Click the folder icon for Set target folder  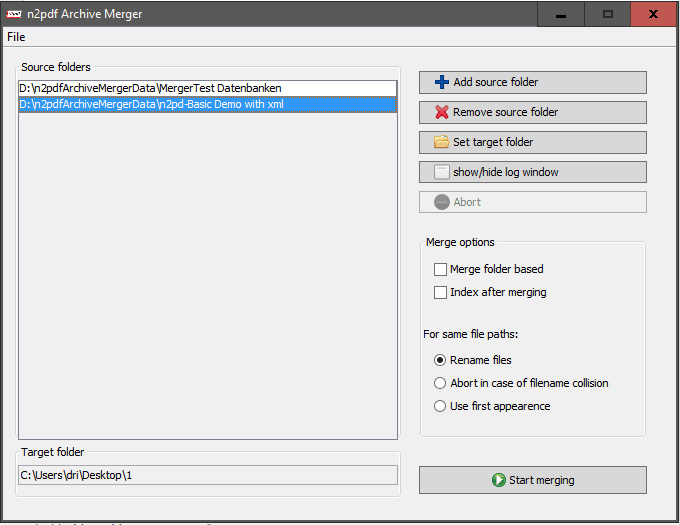441,142
